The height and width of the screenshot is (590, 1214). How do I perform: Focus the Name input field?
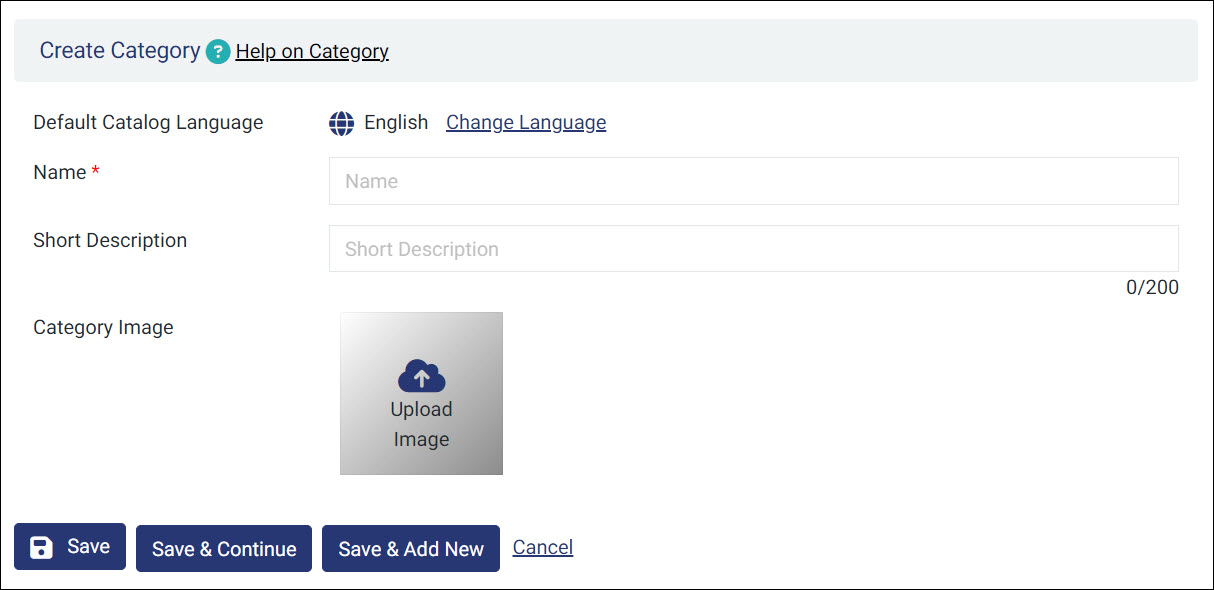753,181
